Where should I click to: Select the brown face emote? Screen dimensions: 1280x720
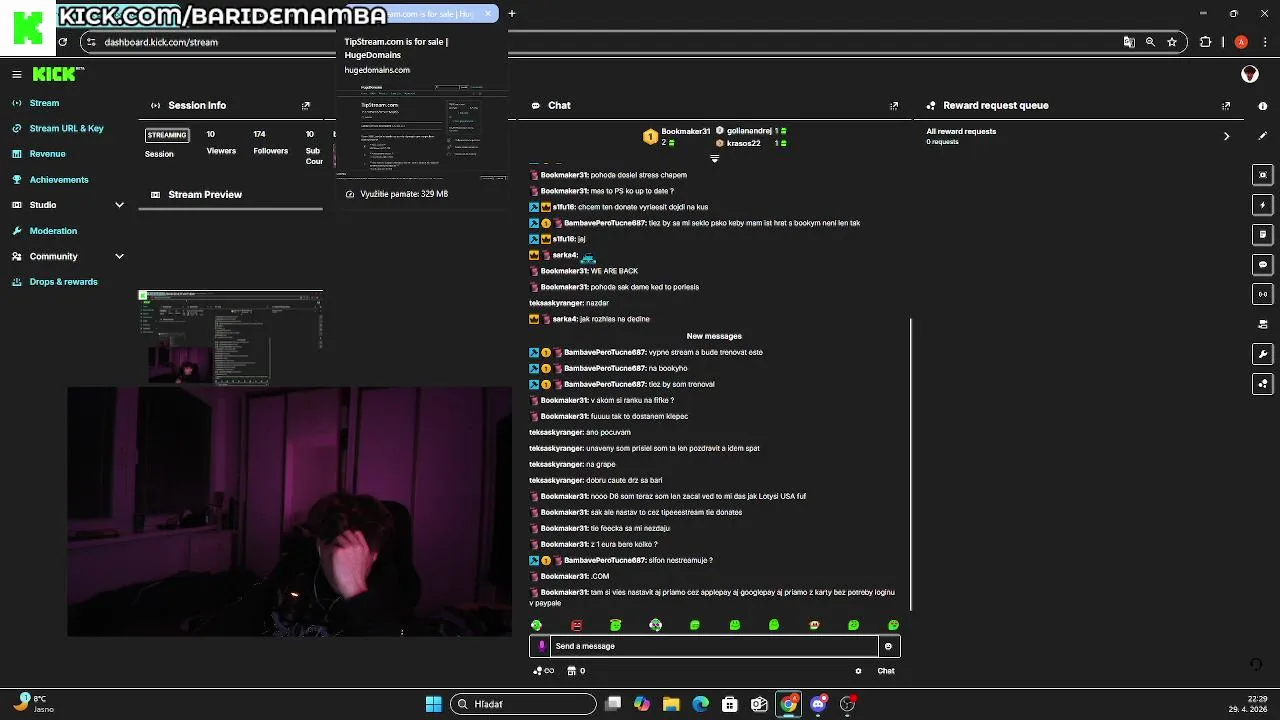coord(814,625)
